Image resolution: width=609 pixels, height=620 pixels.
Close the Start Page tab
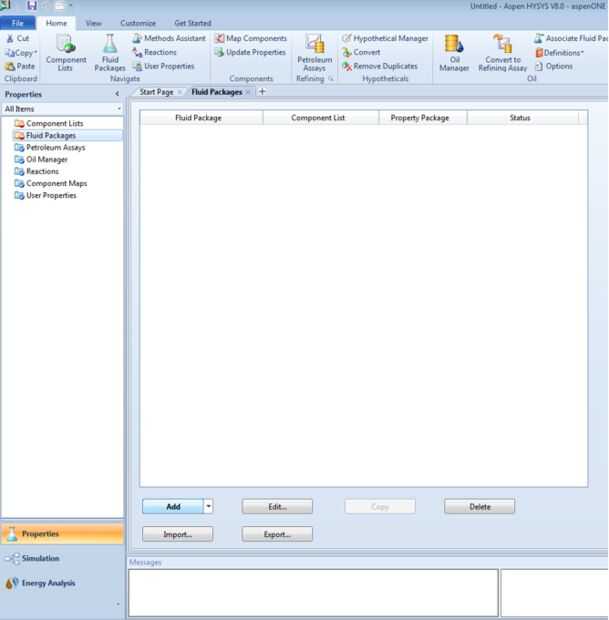click(180, 92)
